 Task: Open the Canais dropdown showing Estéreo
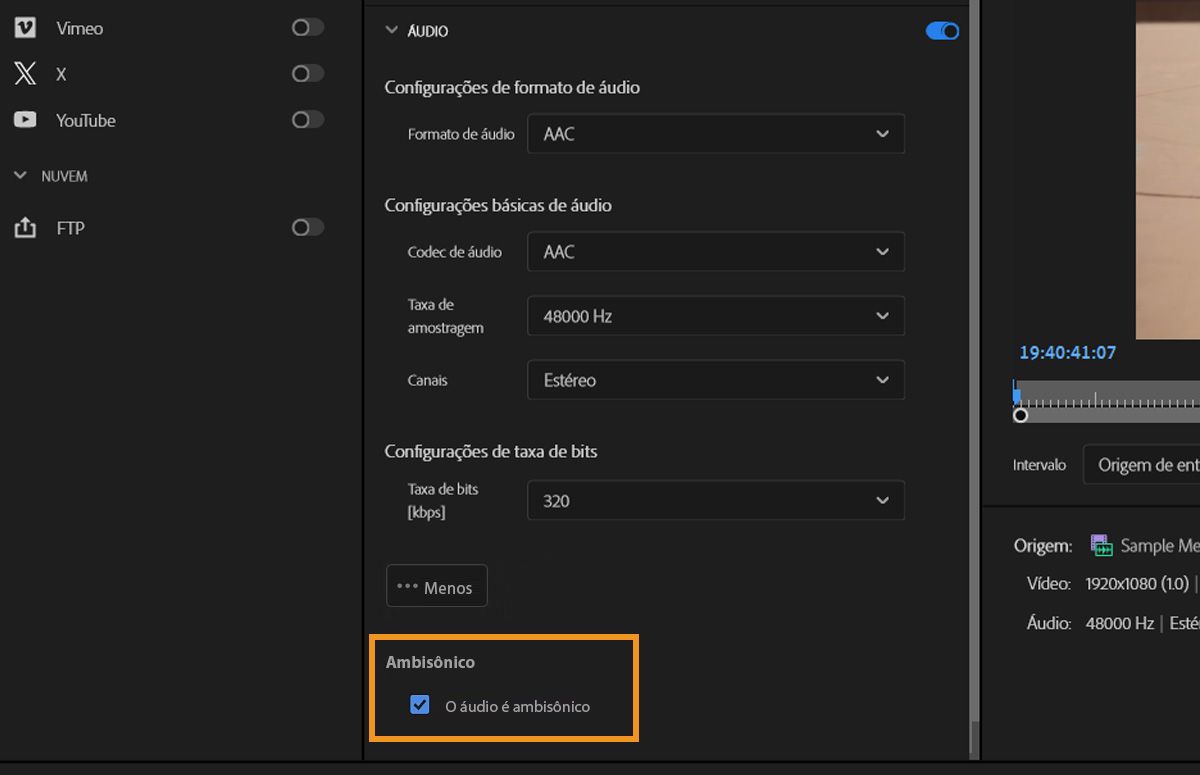[x=716, y=380]
